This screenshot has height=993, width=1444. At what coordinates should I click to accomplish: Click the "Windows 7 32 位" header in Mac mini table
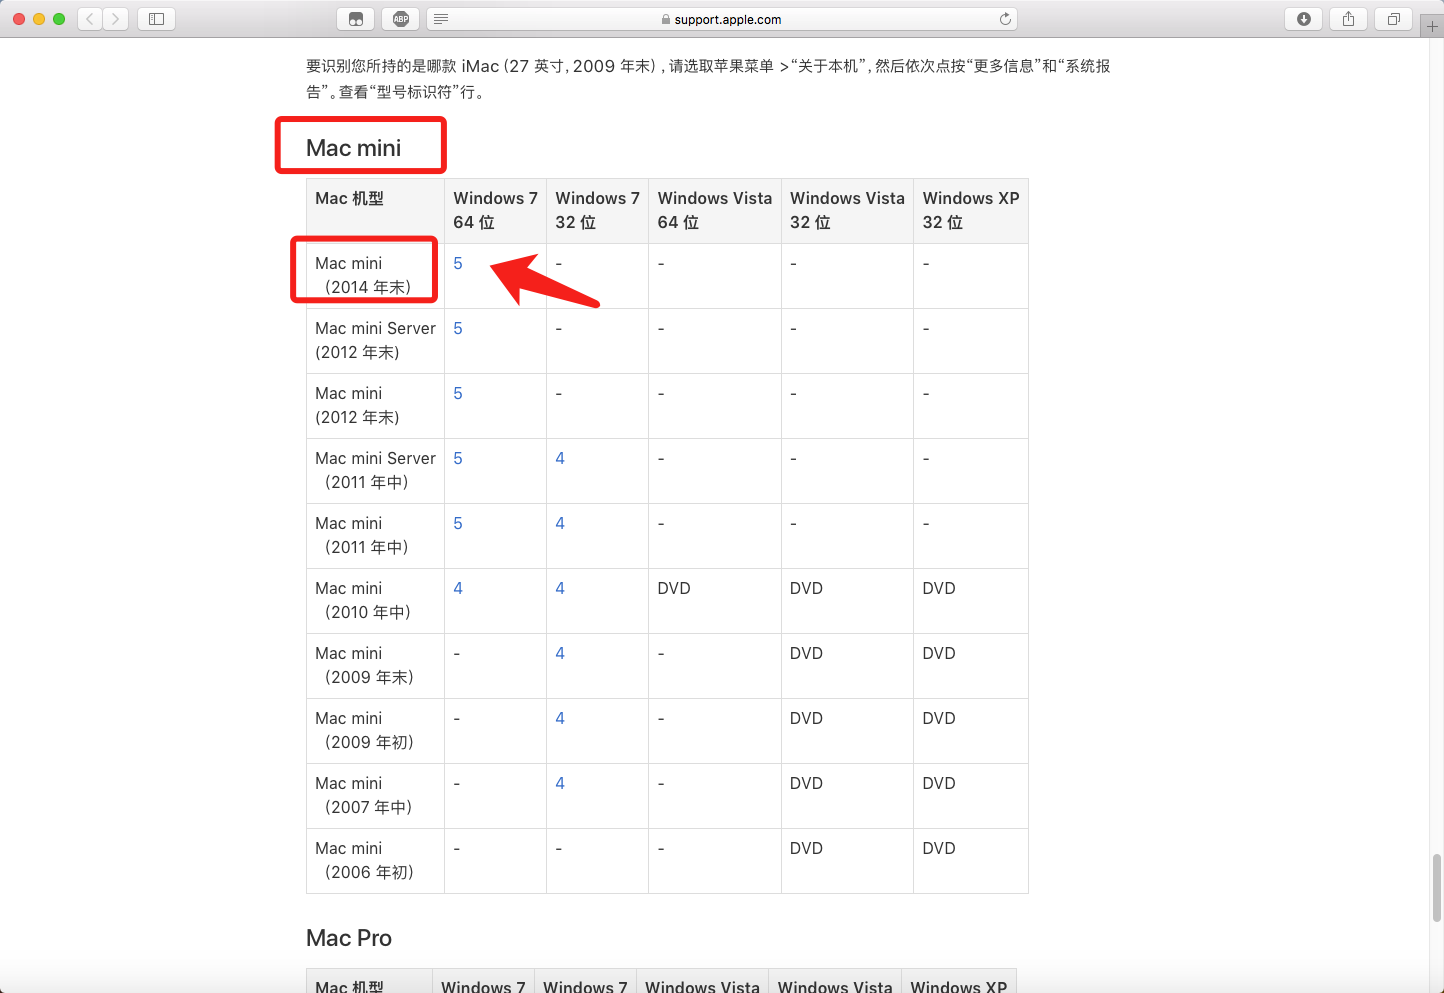click(597, 210)
